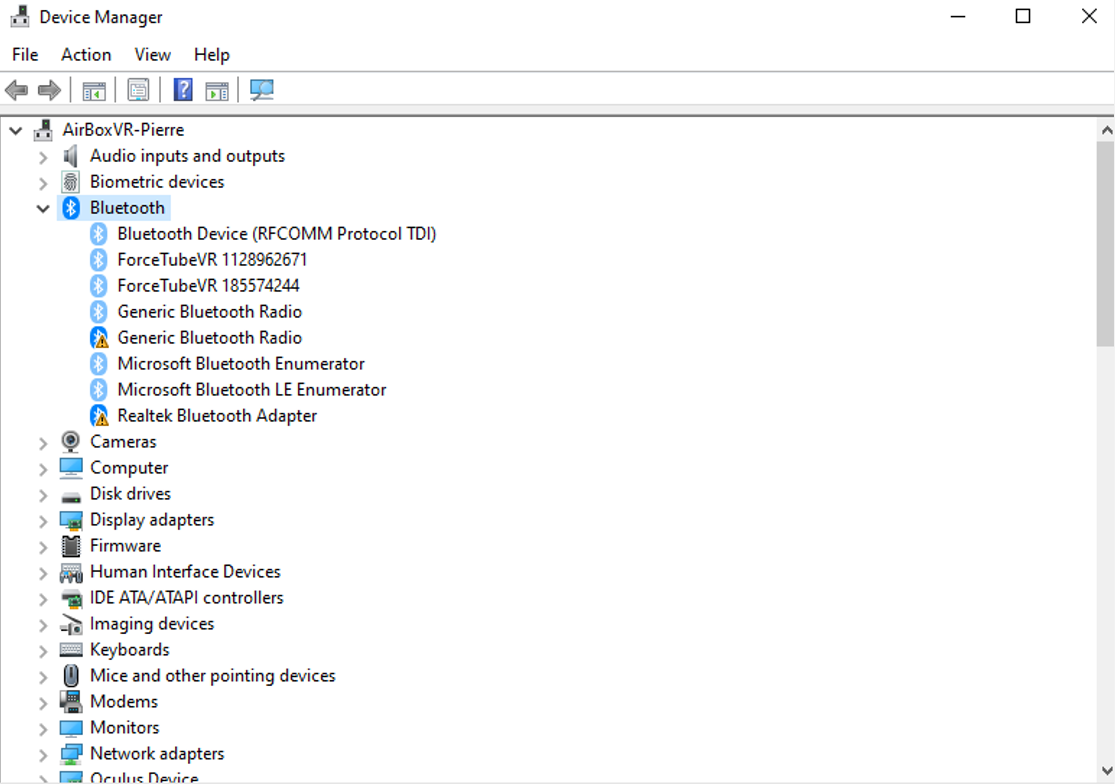
Task: Expand the Disk drives category
Action: (43, 494)
